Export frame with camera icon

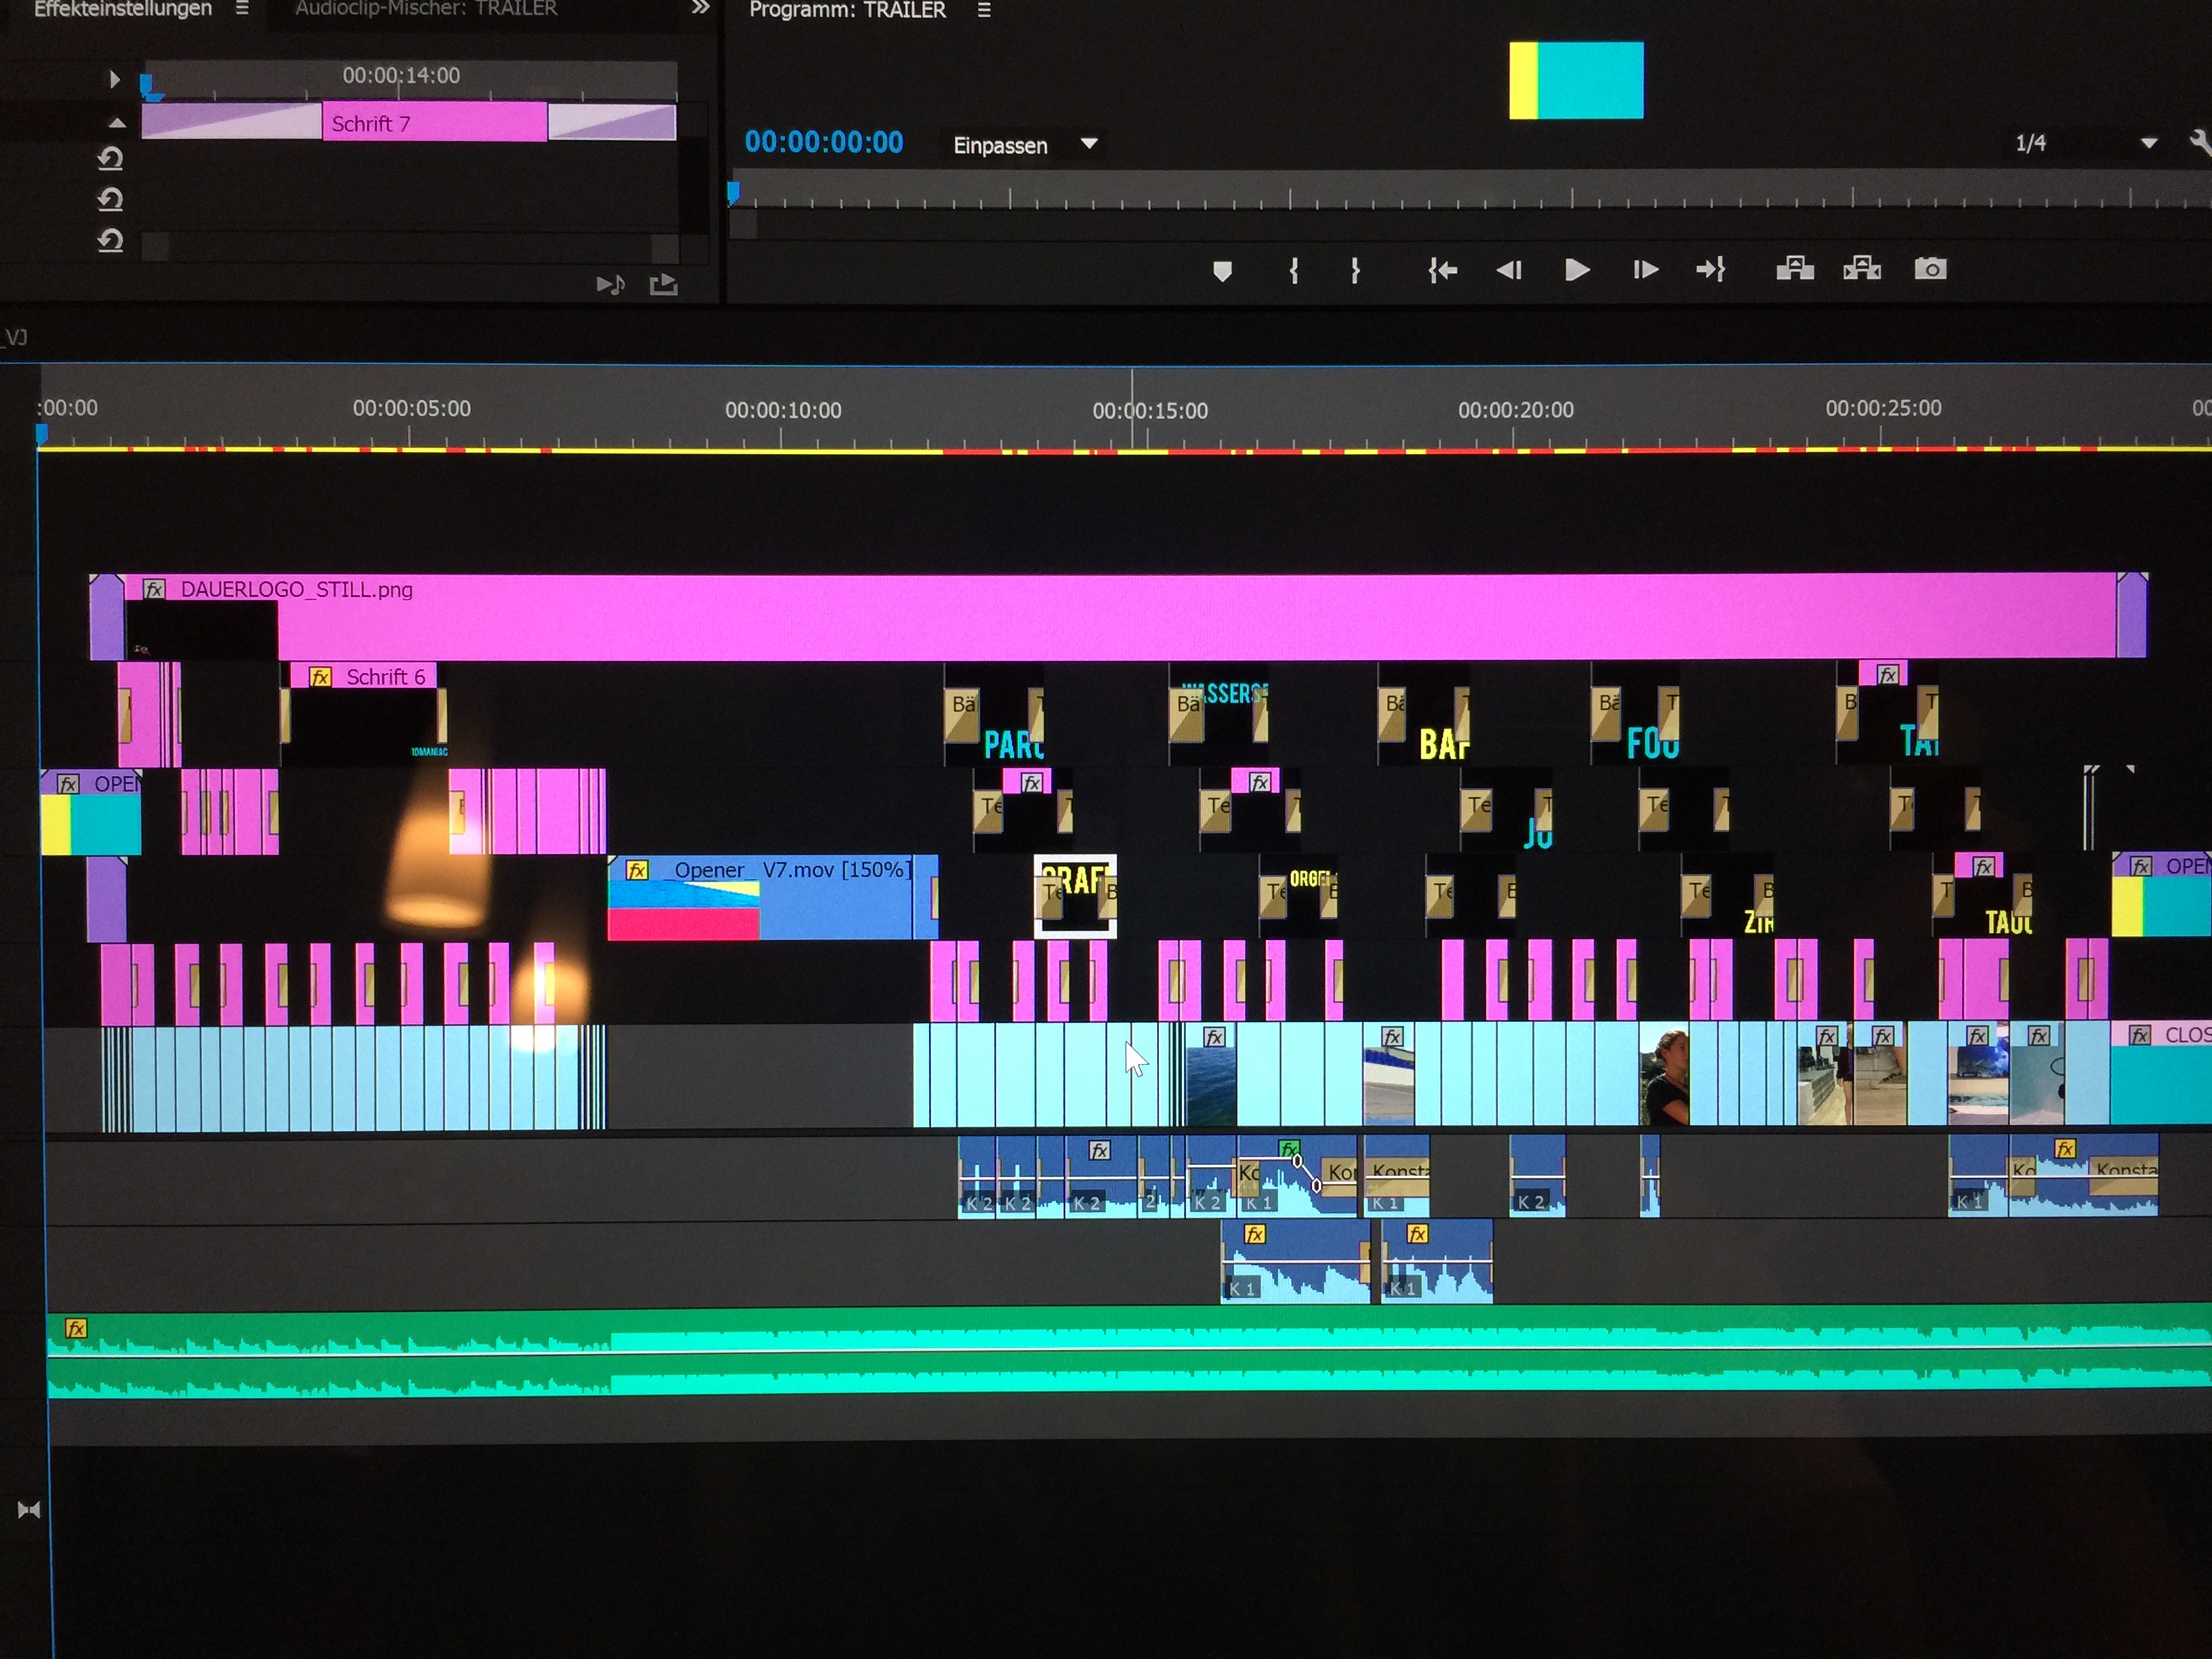[x=1930, y=269]
